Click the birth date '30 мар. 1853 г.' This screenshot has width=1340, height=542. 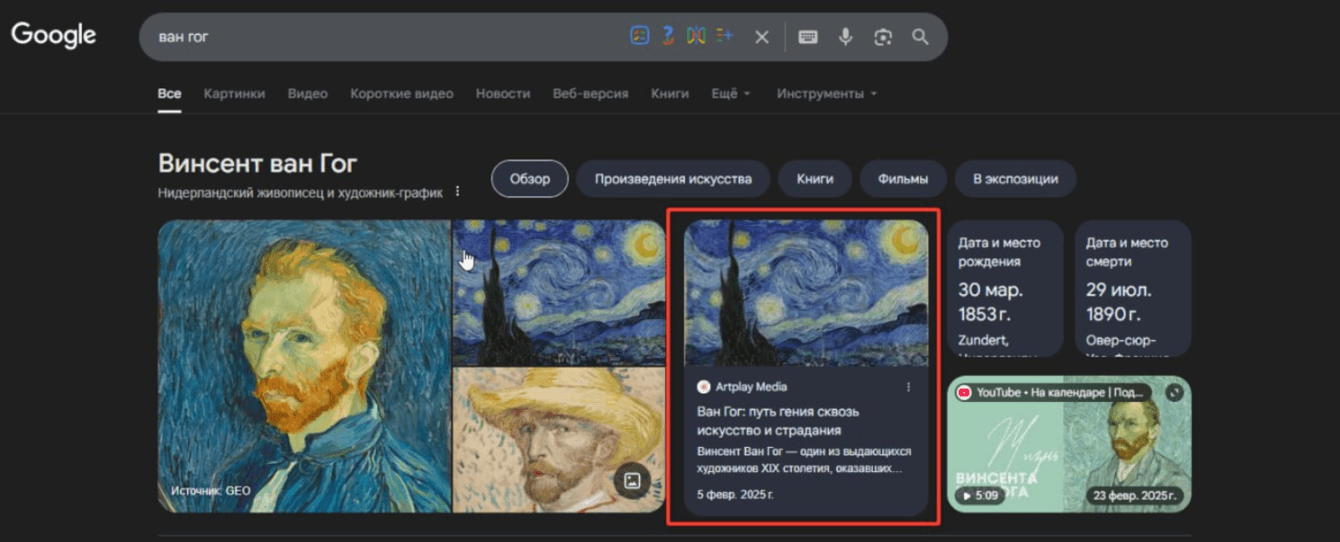(991, 301)
